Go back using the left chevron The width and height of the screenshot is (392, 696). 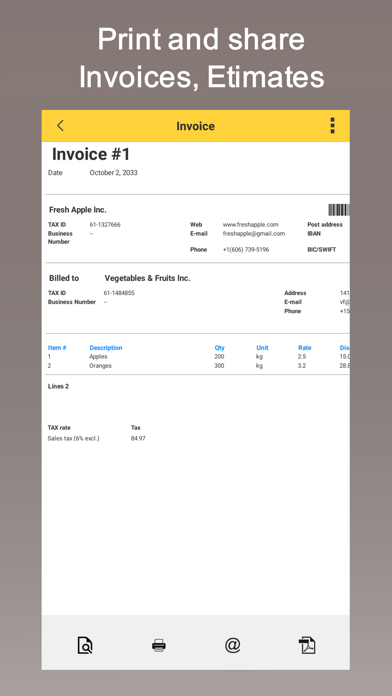point(60,126)
